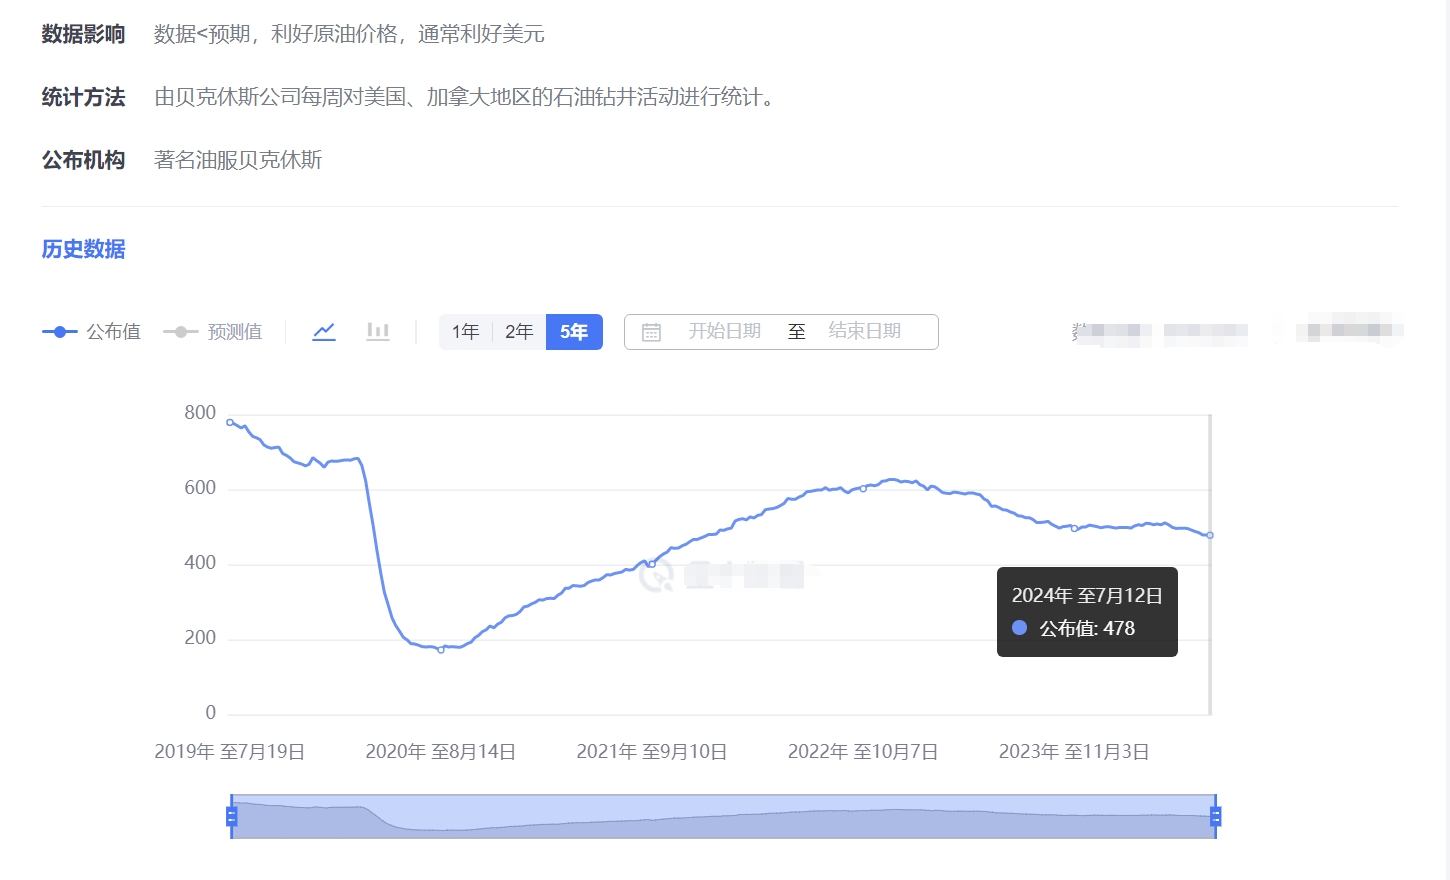The height and width of the screenshot is (880, 1450).
Task: Click the 开始日期 start date field
Action: 724,332
